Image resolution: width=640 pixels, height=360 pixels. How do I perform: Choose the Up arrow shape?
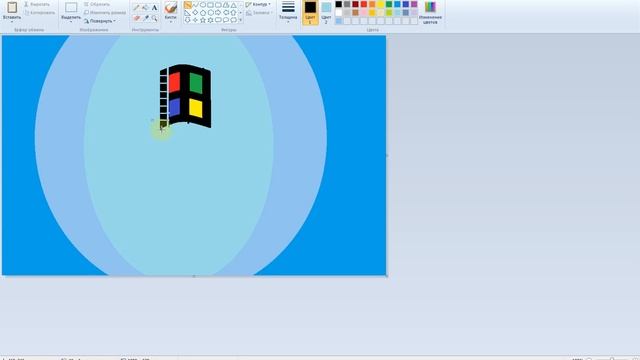click(233, 13)
